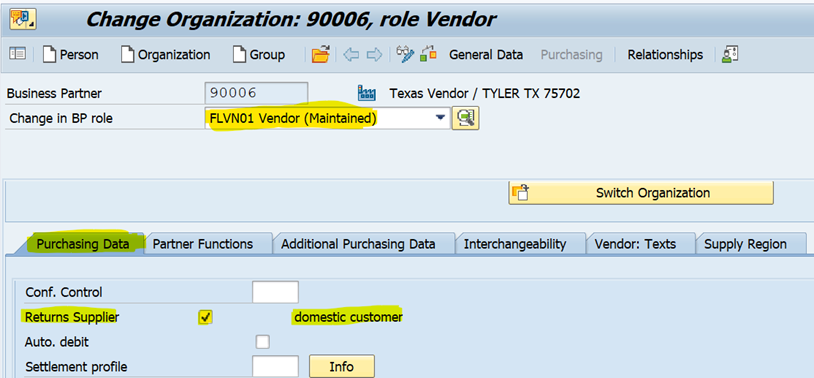
Task: Toggle display/change mode glasses-pencil icon
Action: tap(405, 54)
